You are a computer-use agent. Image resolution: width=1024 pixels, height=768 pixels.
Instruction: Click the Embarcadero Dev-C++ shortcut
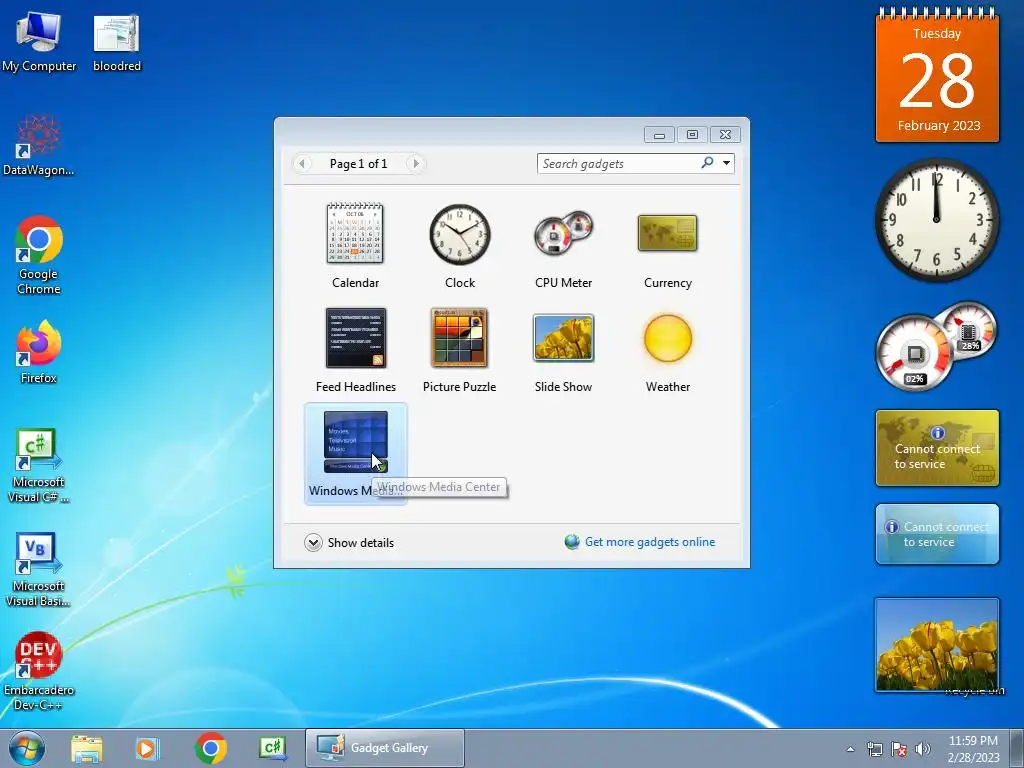(x=39, y=671)
